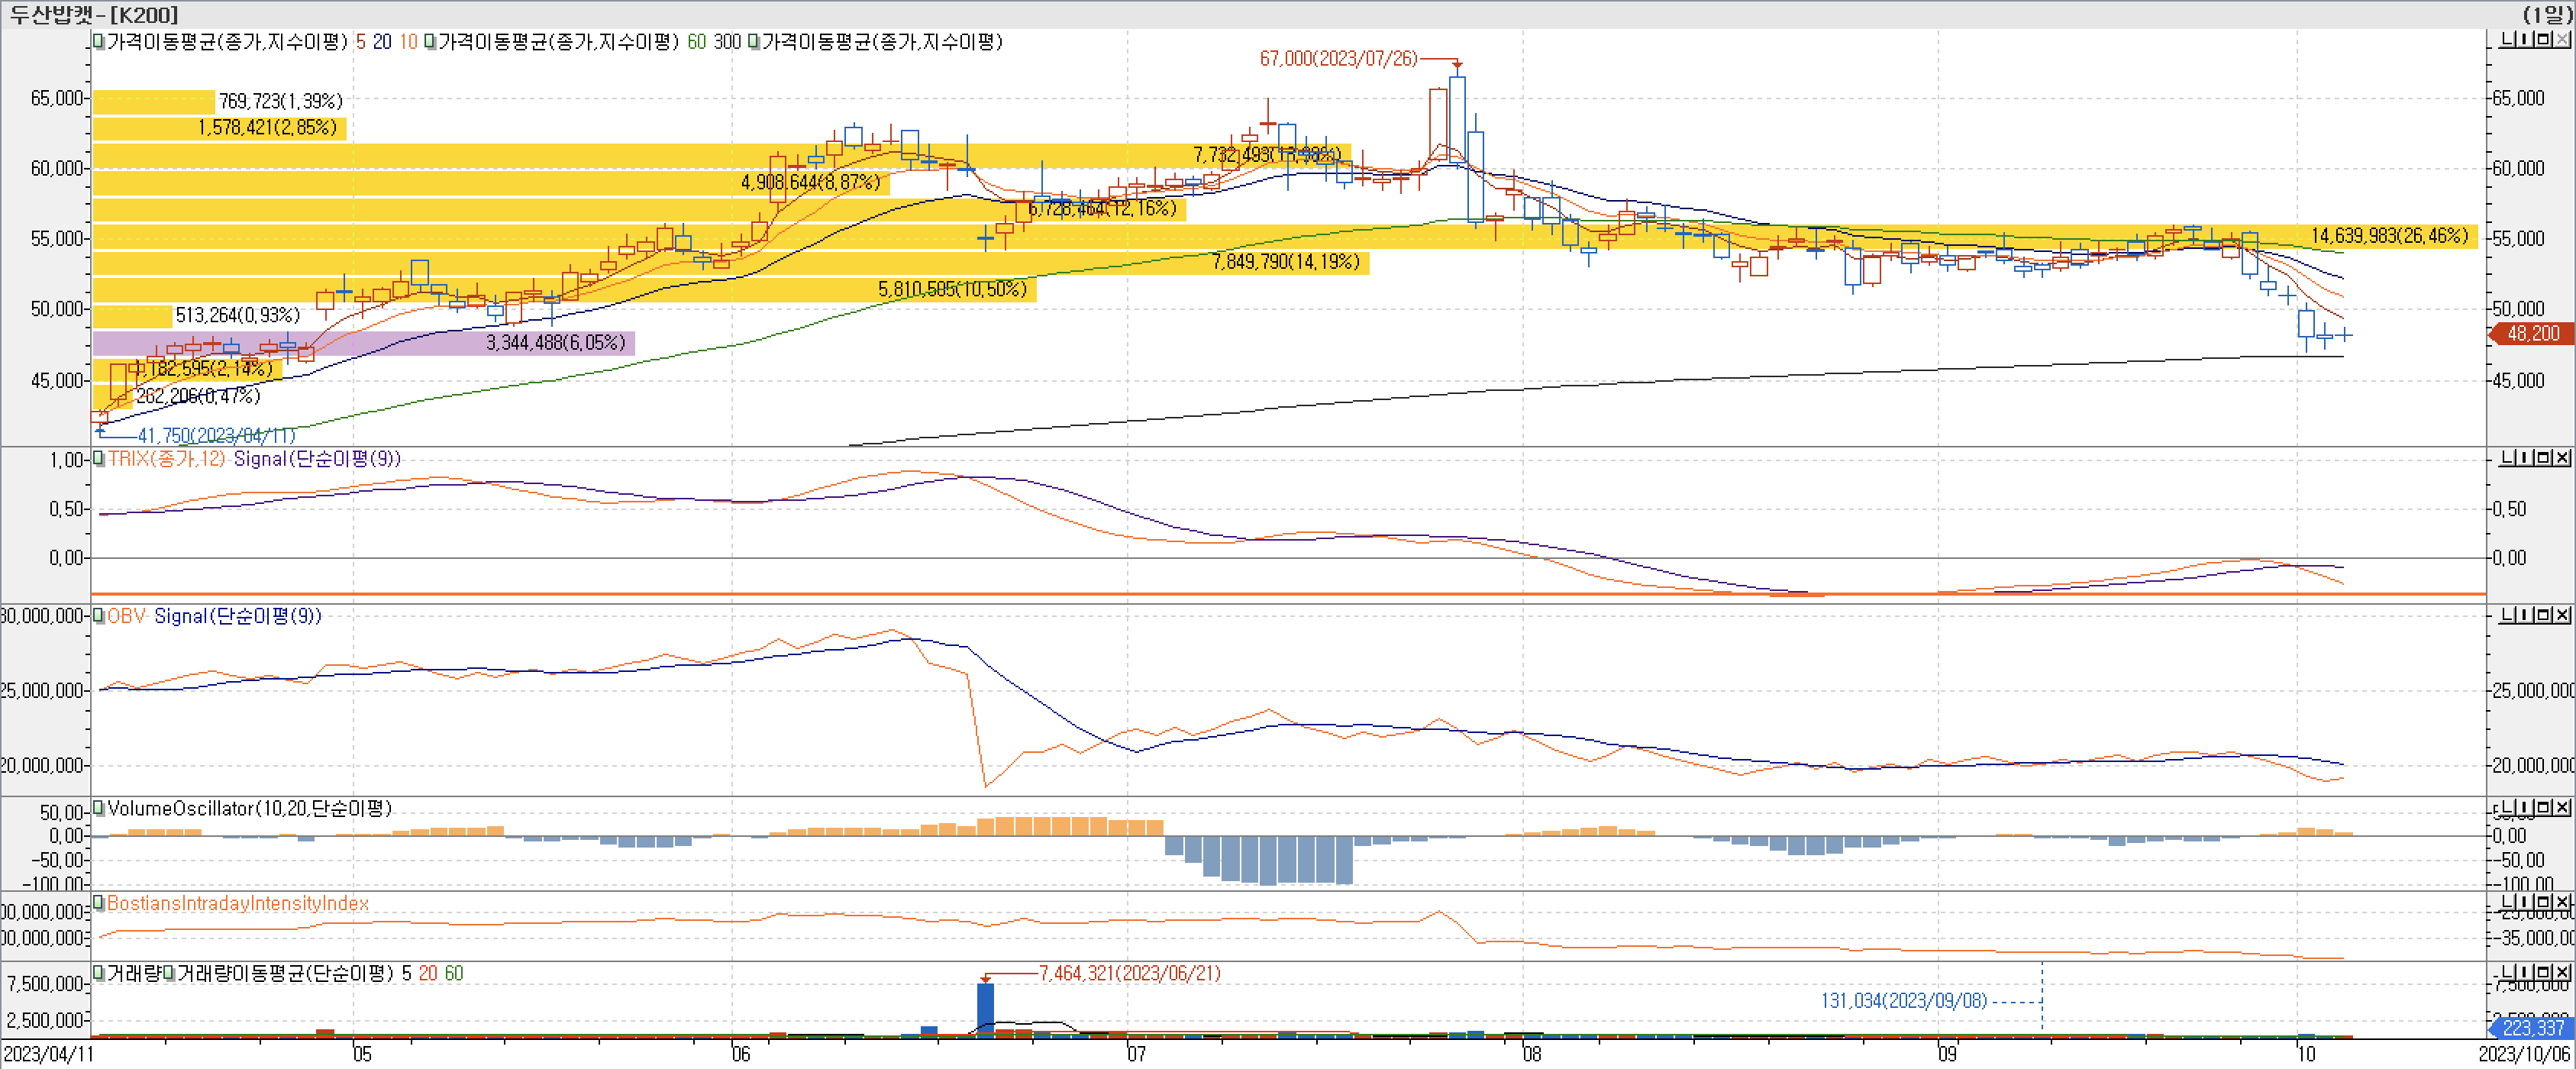This screenshot has width=2576, height=1069.
Task: Click the VolumeOscillator(10,20,단순이평) indicator label
Action: (x=249, y=808)
